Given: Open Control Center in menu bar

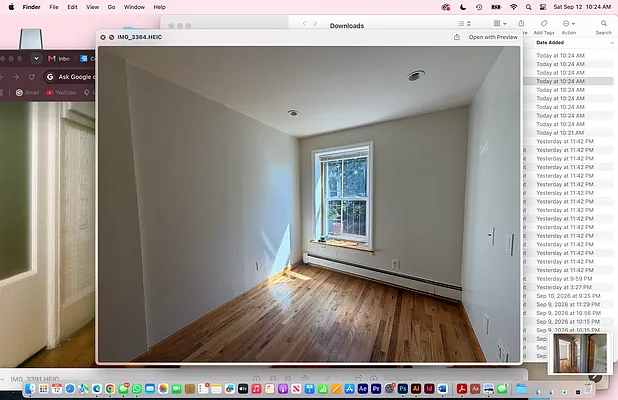Looking at the screenshot, I should click(543, 7).
